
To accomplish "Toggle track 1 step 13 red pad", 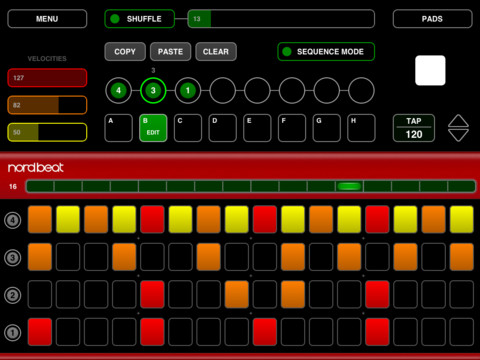I will 377,332.
